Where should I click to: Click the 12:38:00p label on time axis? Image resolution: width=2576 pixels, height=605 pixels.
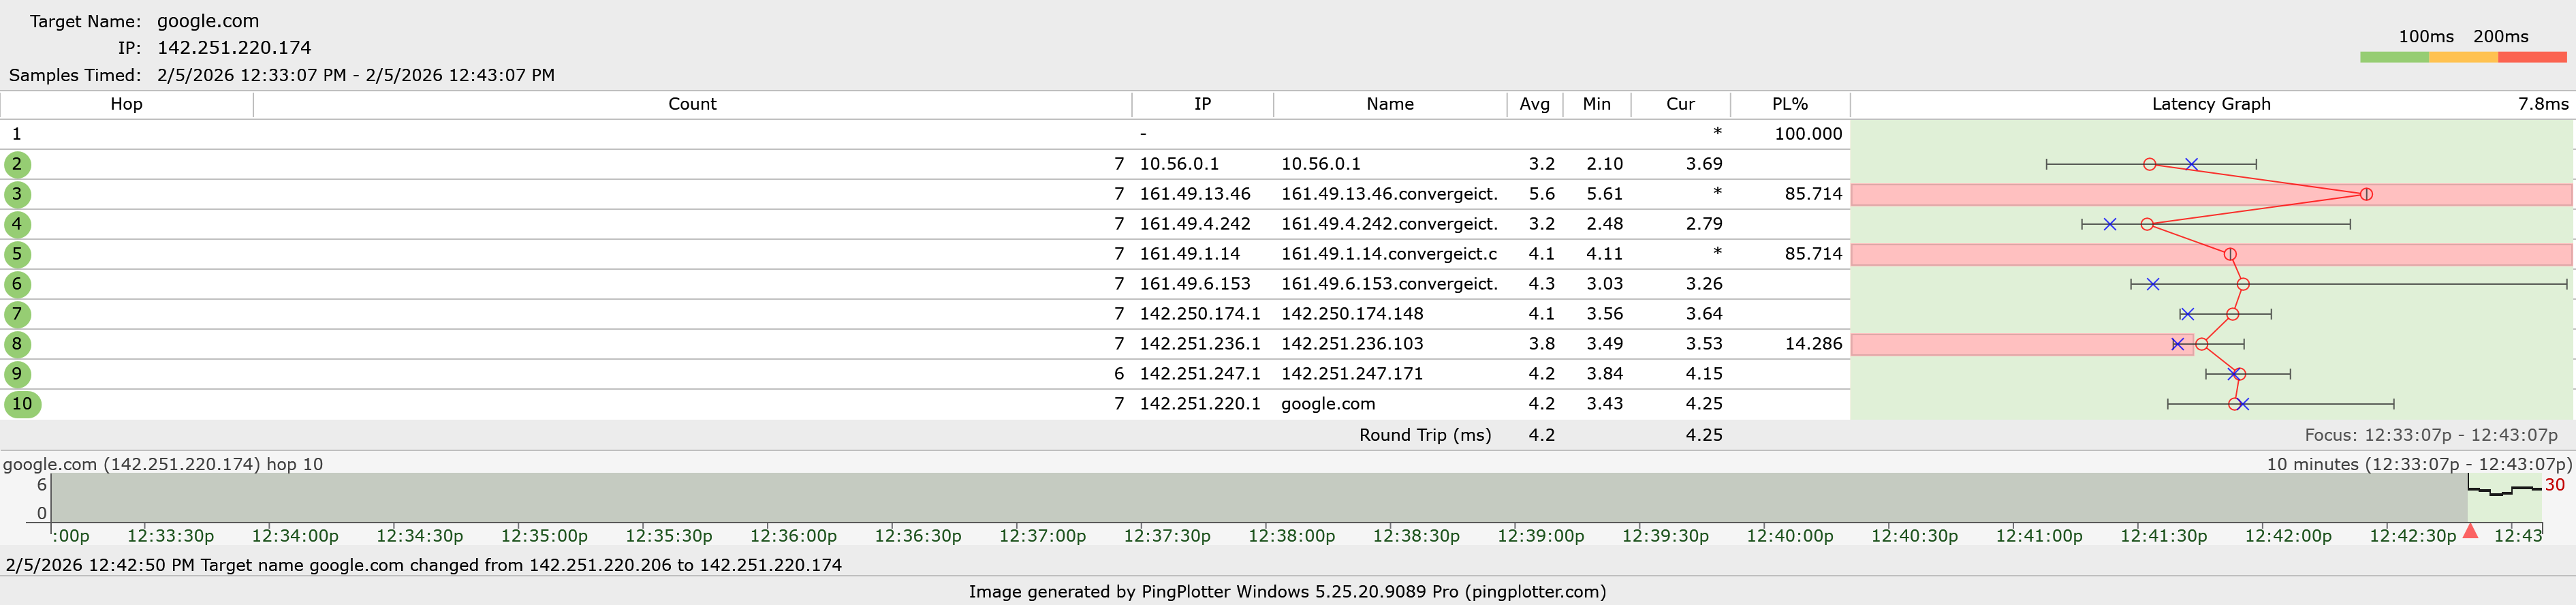pos(1291,536)
